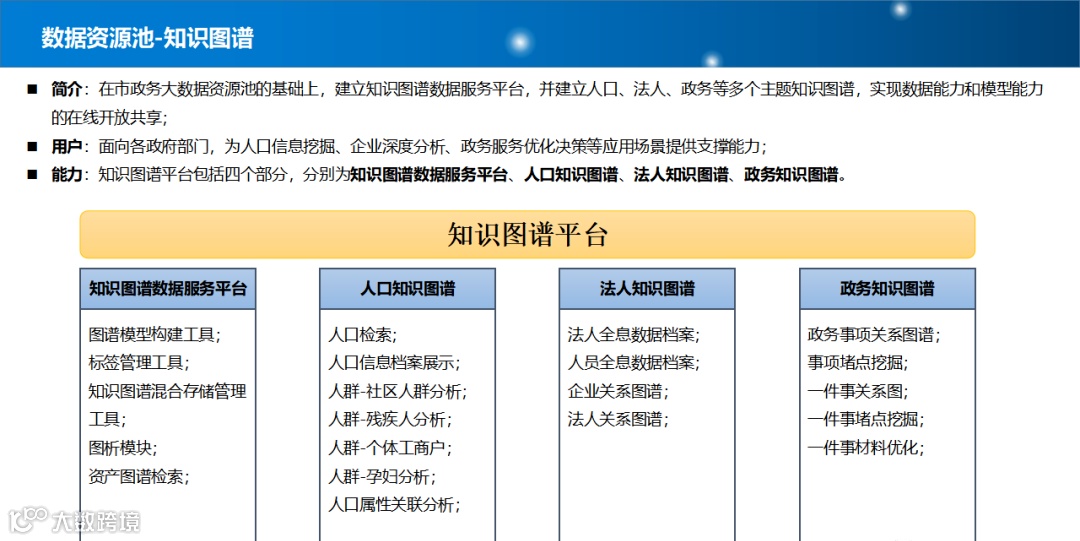Click the text 资产图谱检索;
The width and height of the screenshot is (1080, 541).
(x=139, y=476)
